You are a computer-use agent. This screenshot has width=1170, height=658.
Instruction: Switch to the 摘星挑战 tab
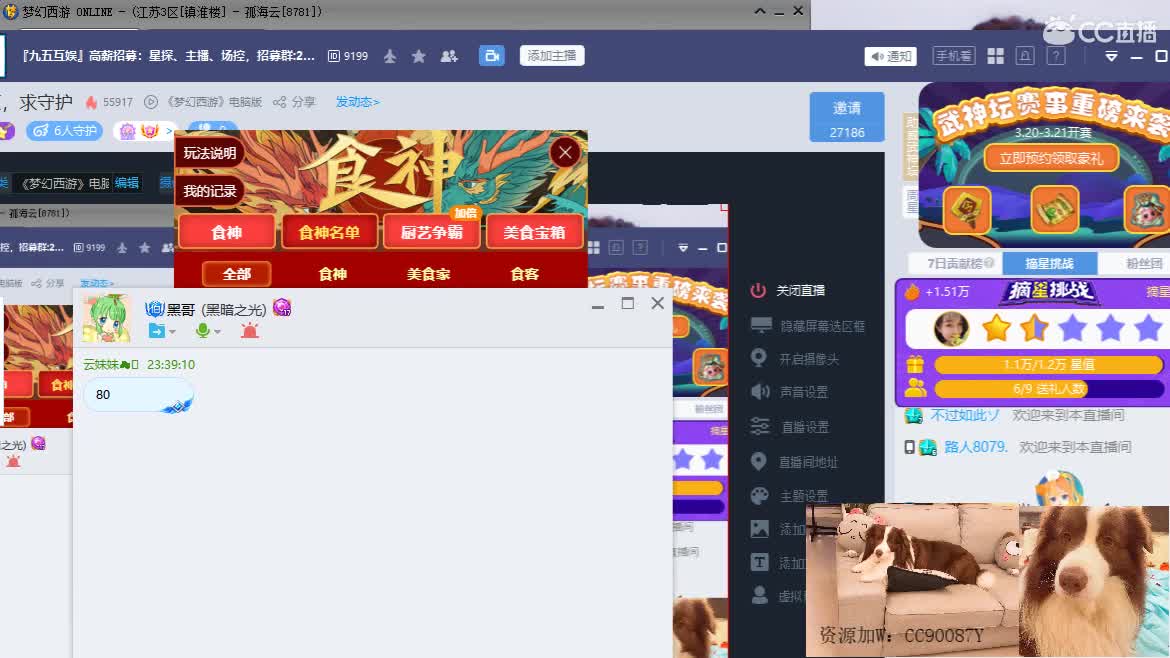(1050, 263)
